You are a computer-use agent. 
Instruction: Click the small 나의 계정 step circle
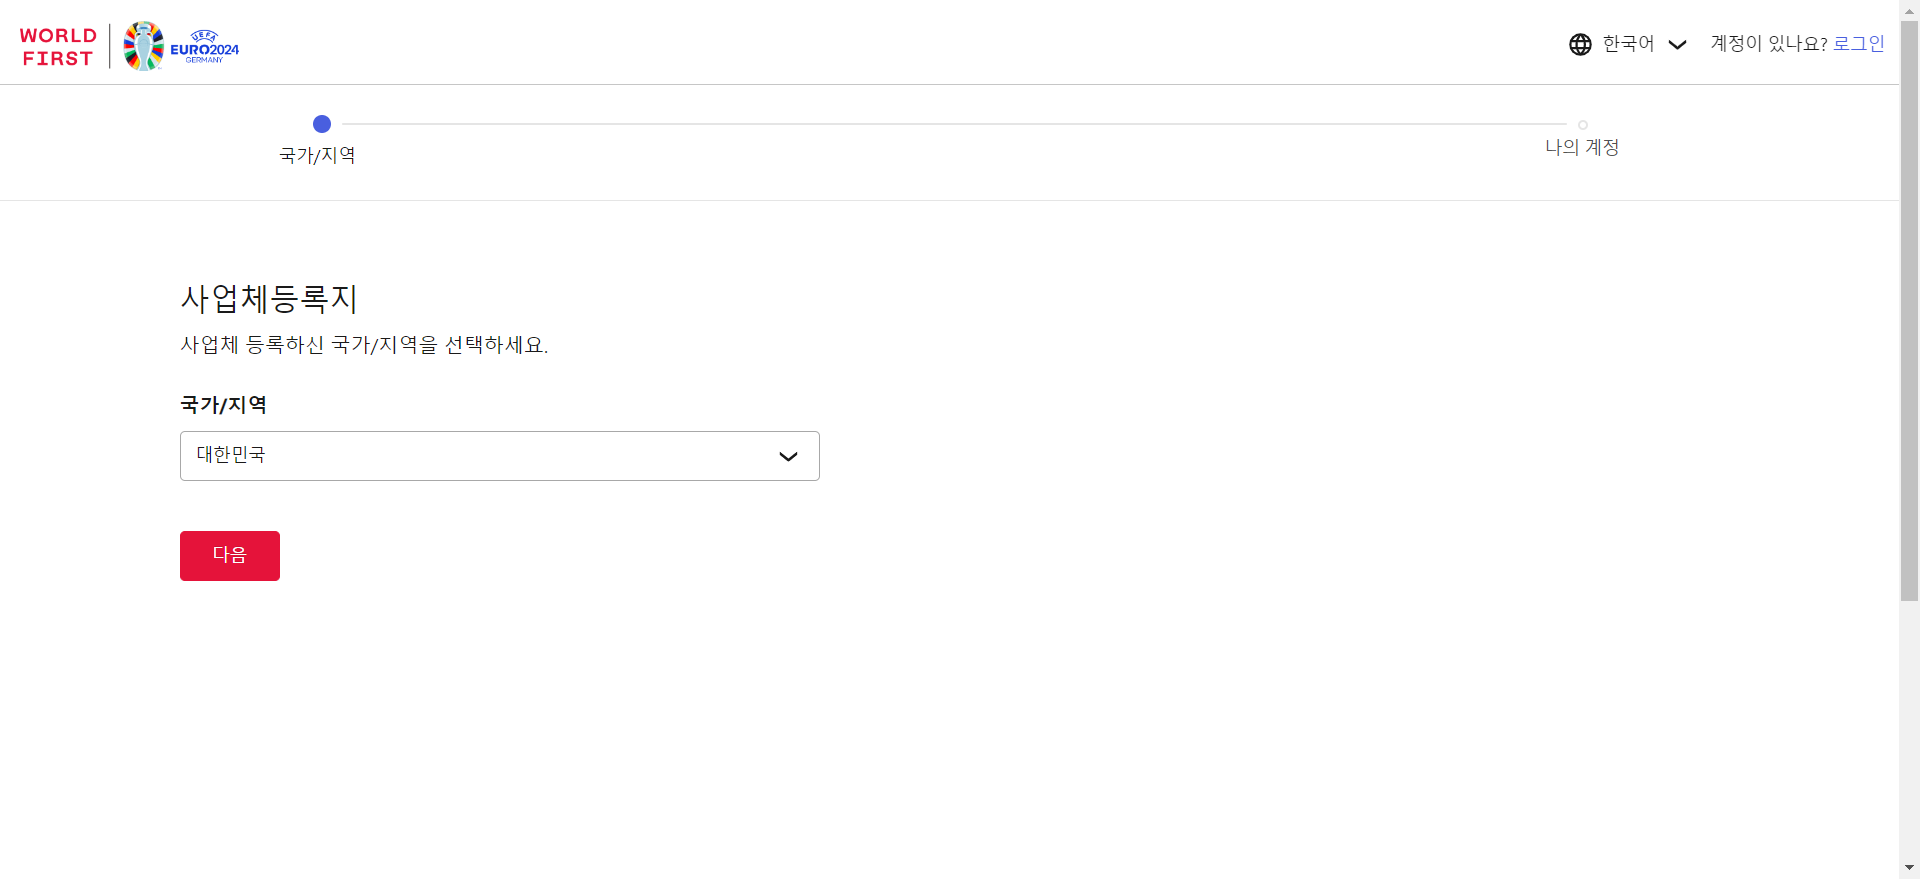point(1582,125)
